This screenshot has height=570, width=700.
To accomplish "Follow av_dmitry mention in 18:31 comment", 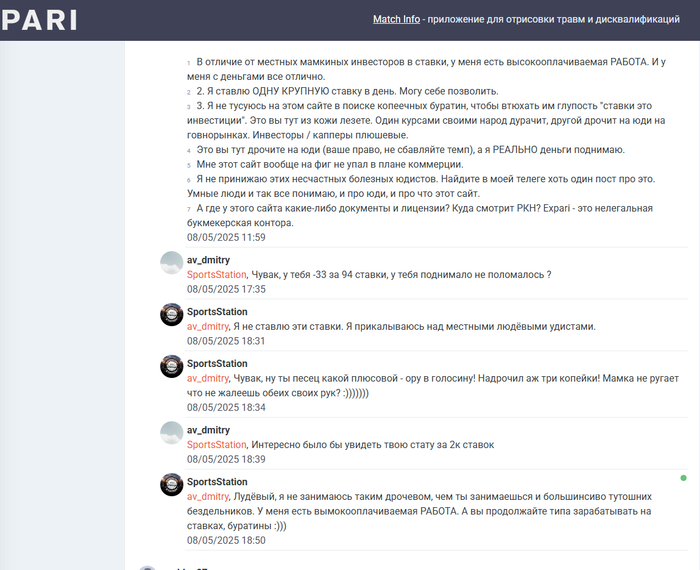I will point(208,326).
